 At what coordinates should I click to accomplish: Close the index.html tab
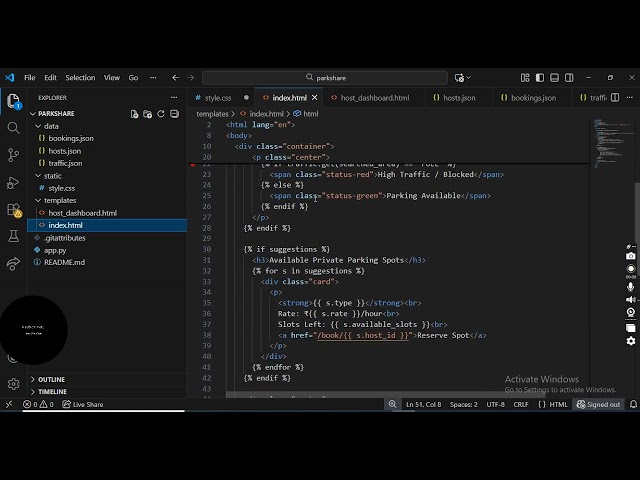[x=314, y=98]
